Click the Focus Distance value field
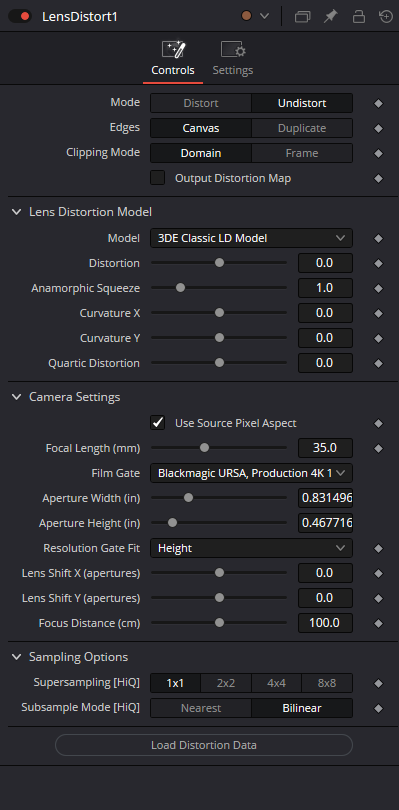 (325, 623)
